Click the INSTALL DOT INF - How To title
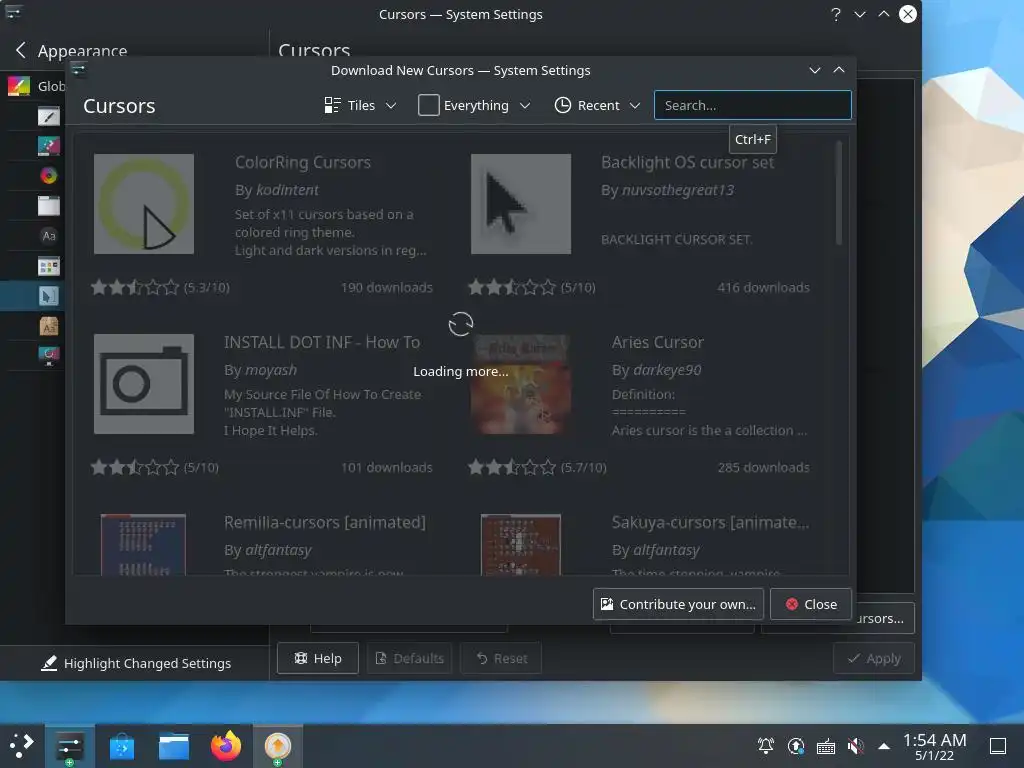1024x768 pixels. [x=322, y=342]
